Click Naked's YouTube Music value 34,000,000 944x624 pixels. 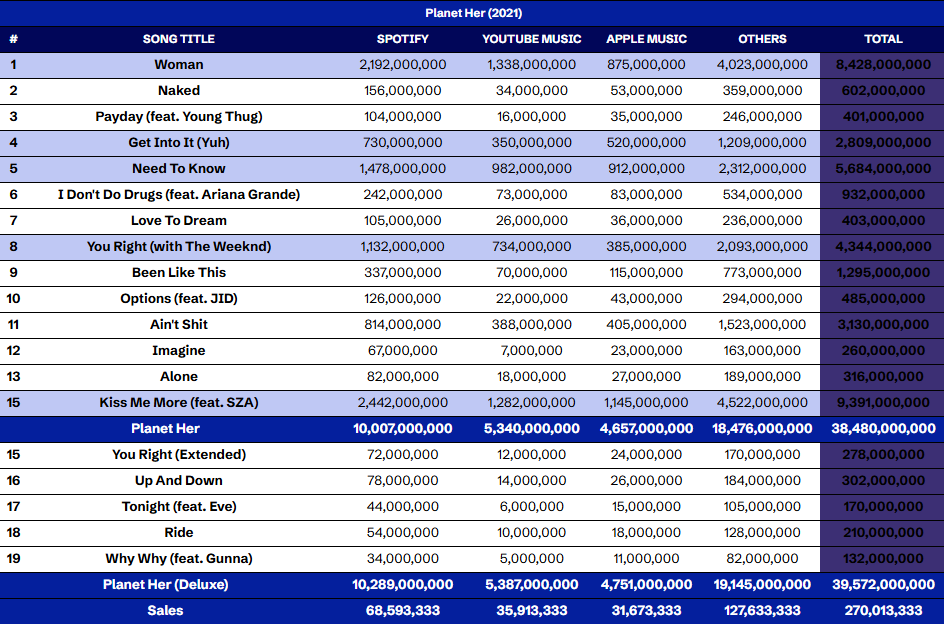pos(532,91)
